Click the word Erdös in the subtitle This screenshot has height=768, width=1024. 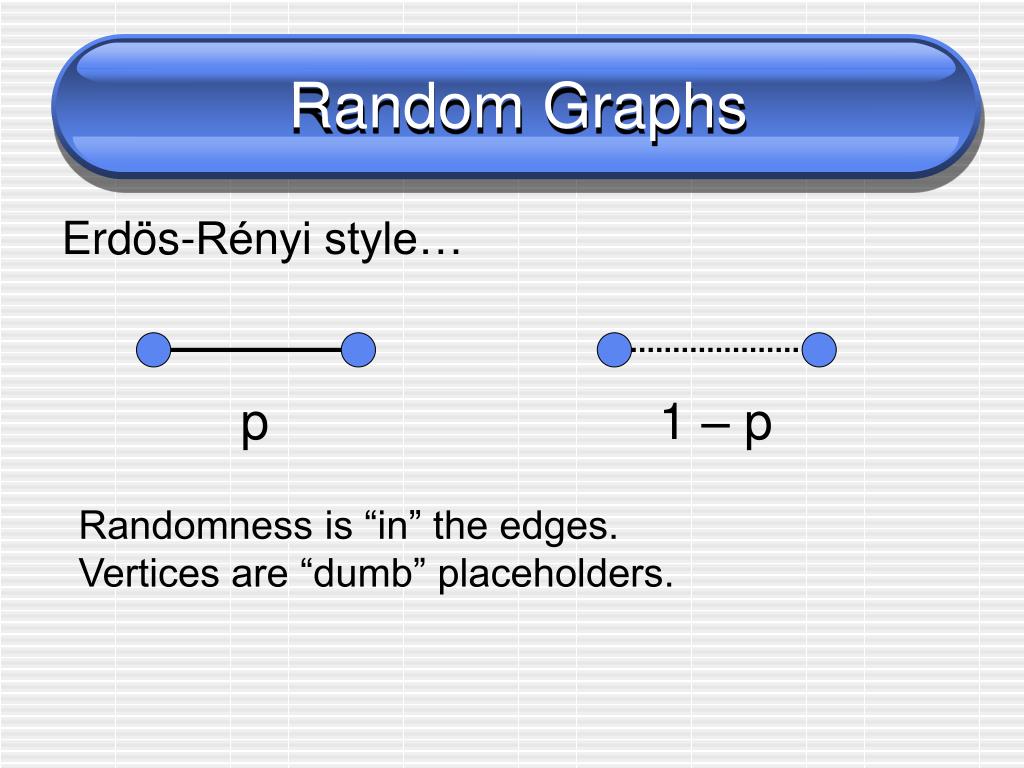(120, 238)
